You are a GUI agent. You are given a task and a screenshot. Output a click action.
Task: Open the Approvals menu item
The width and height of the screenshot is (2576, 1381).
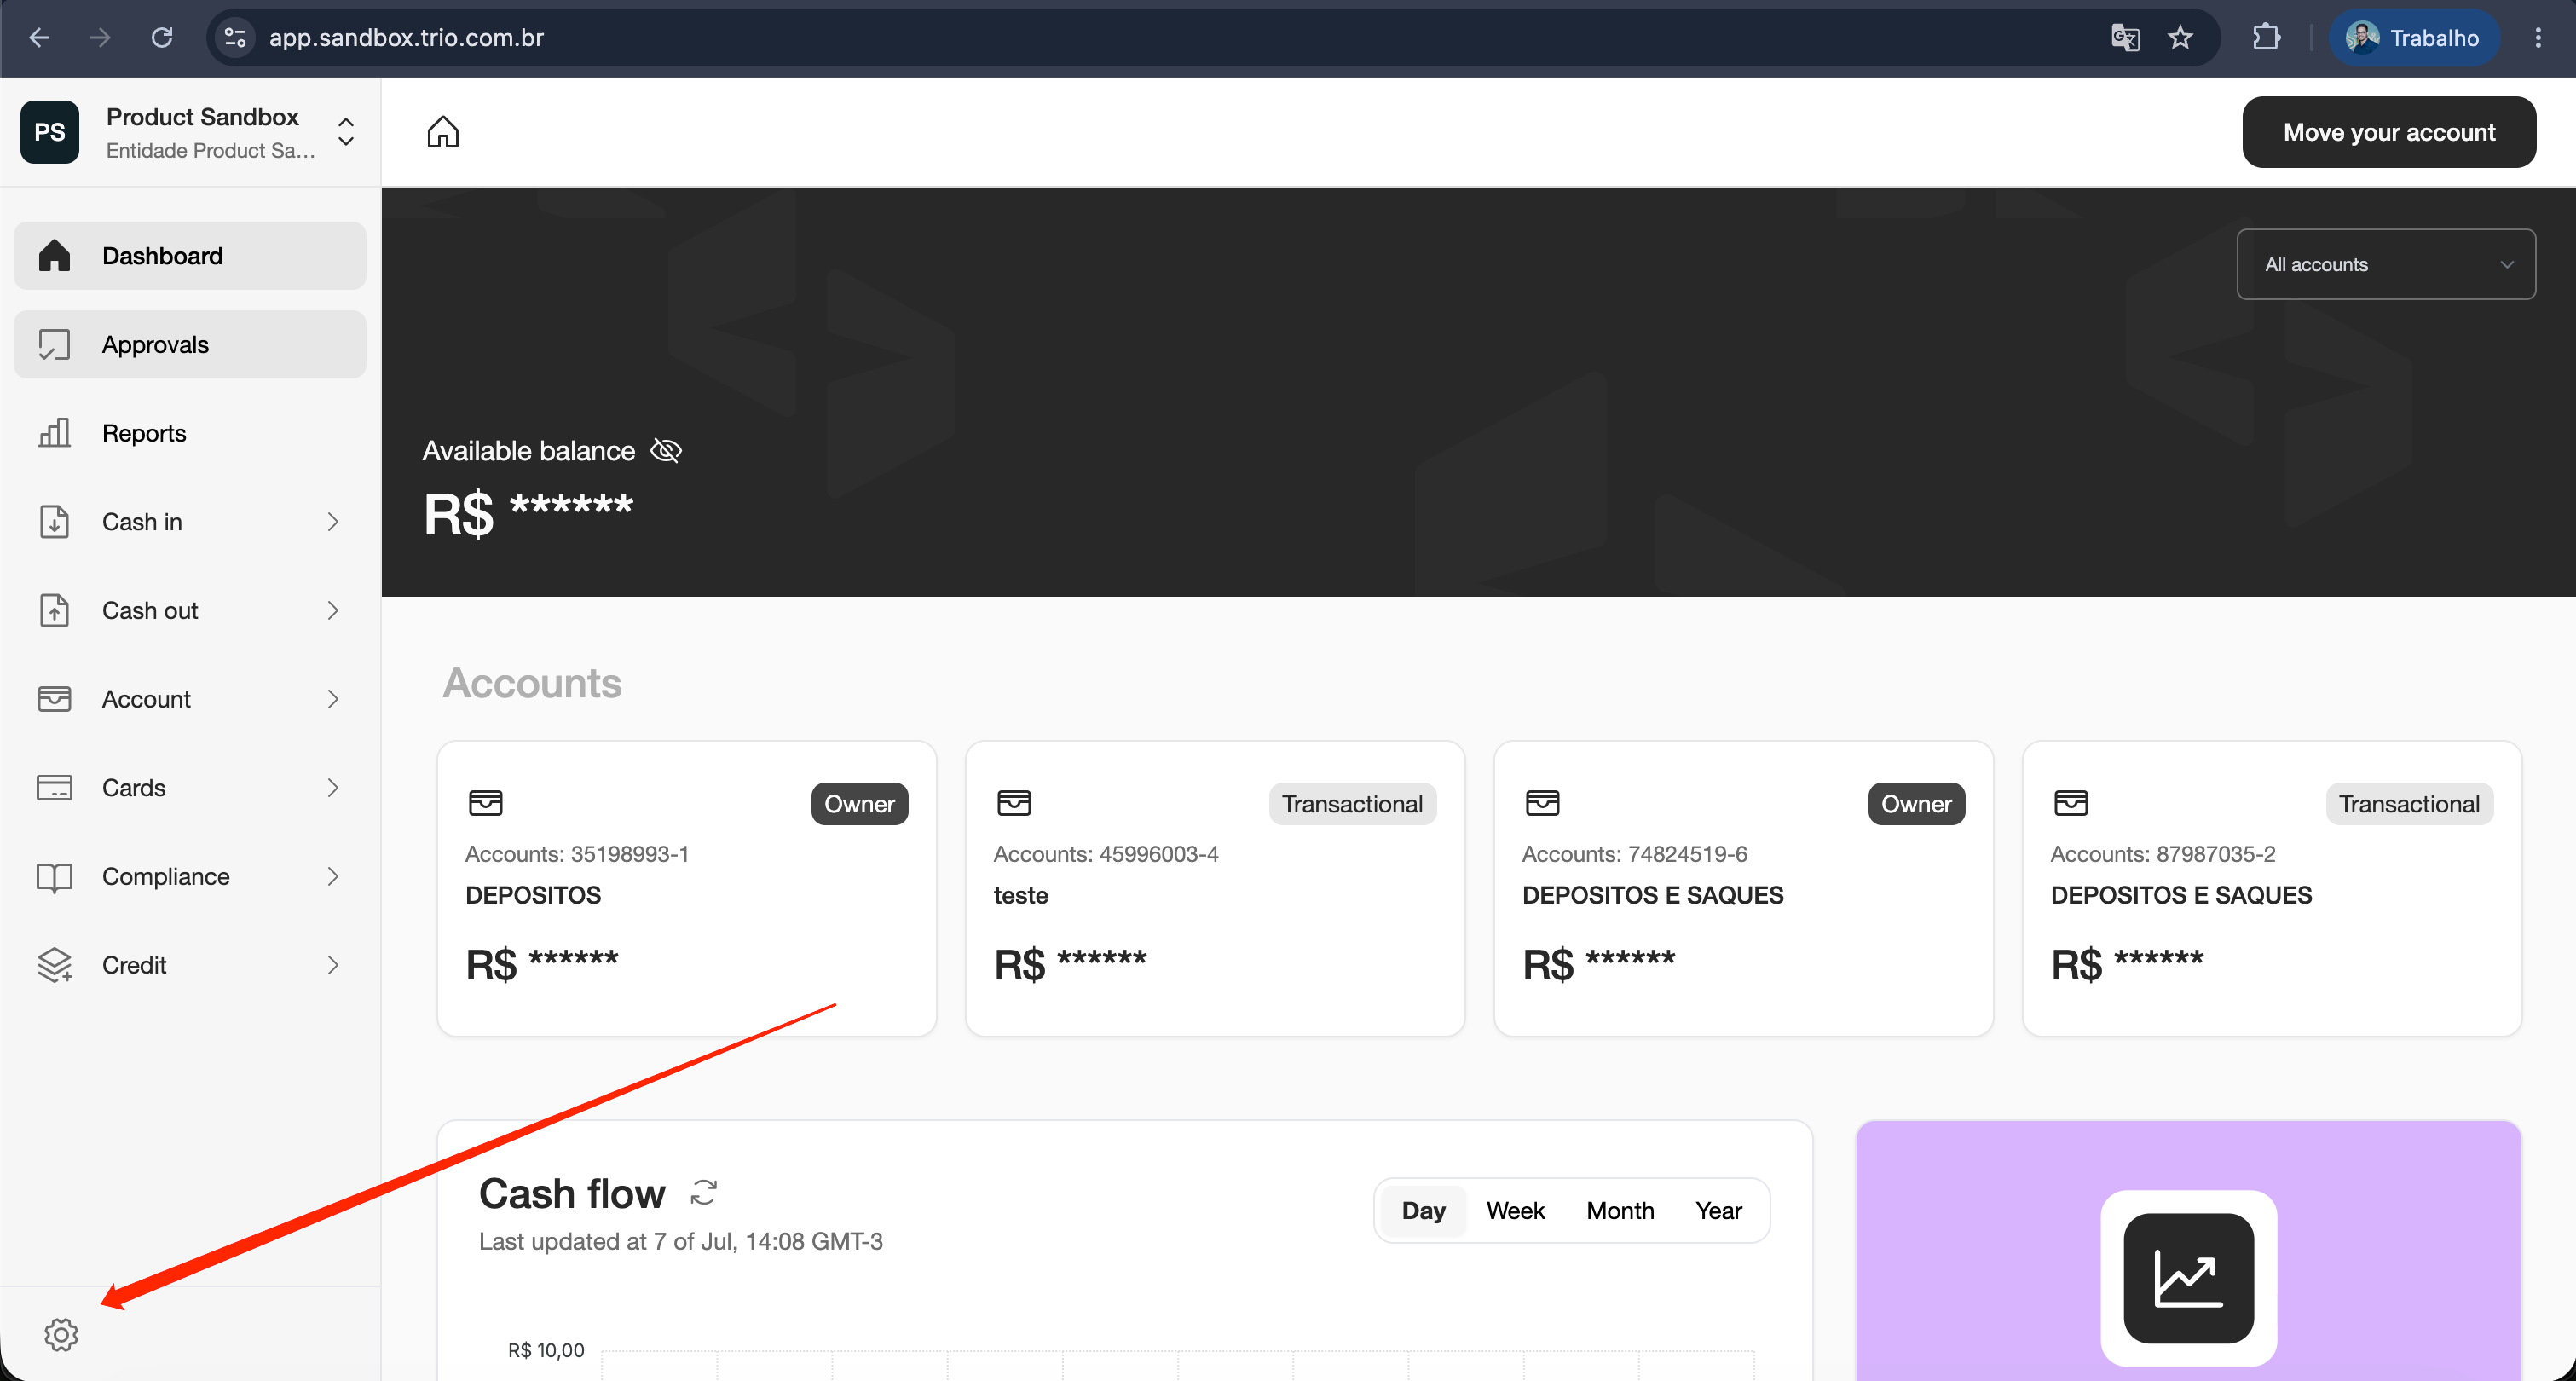click(190, 345)
